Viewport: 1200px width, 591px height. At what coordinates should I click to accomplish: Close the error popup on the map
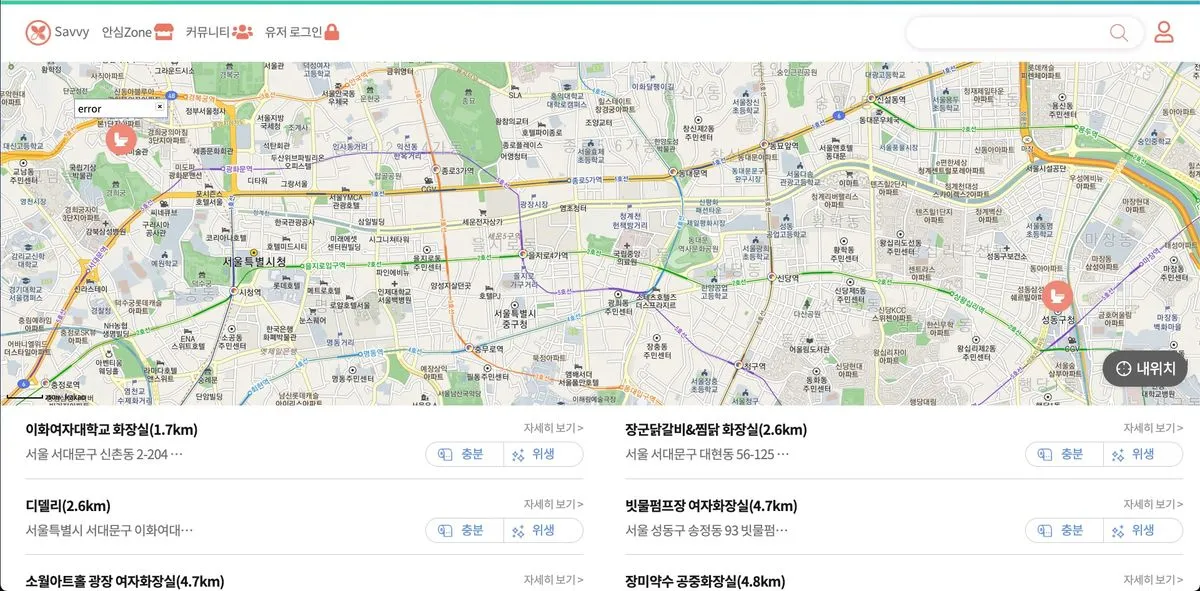(x=160, y=106)
